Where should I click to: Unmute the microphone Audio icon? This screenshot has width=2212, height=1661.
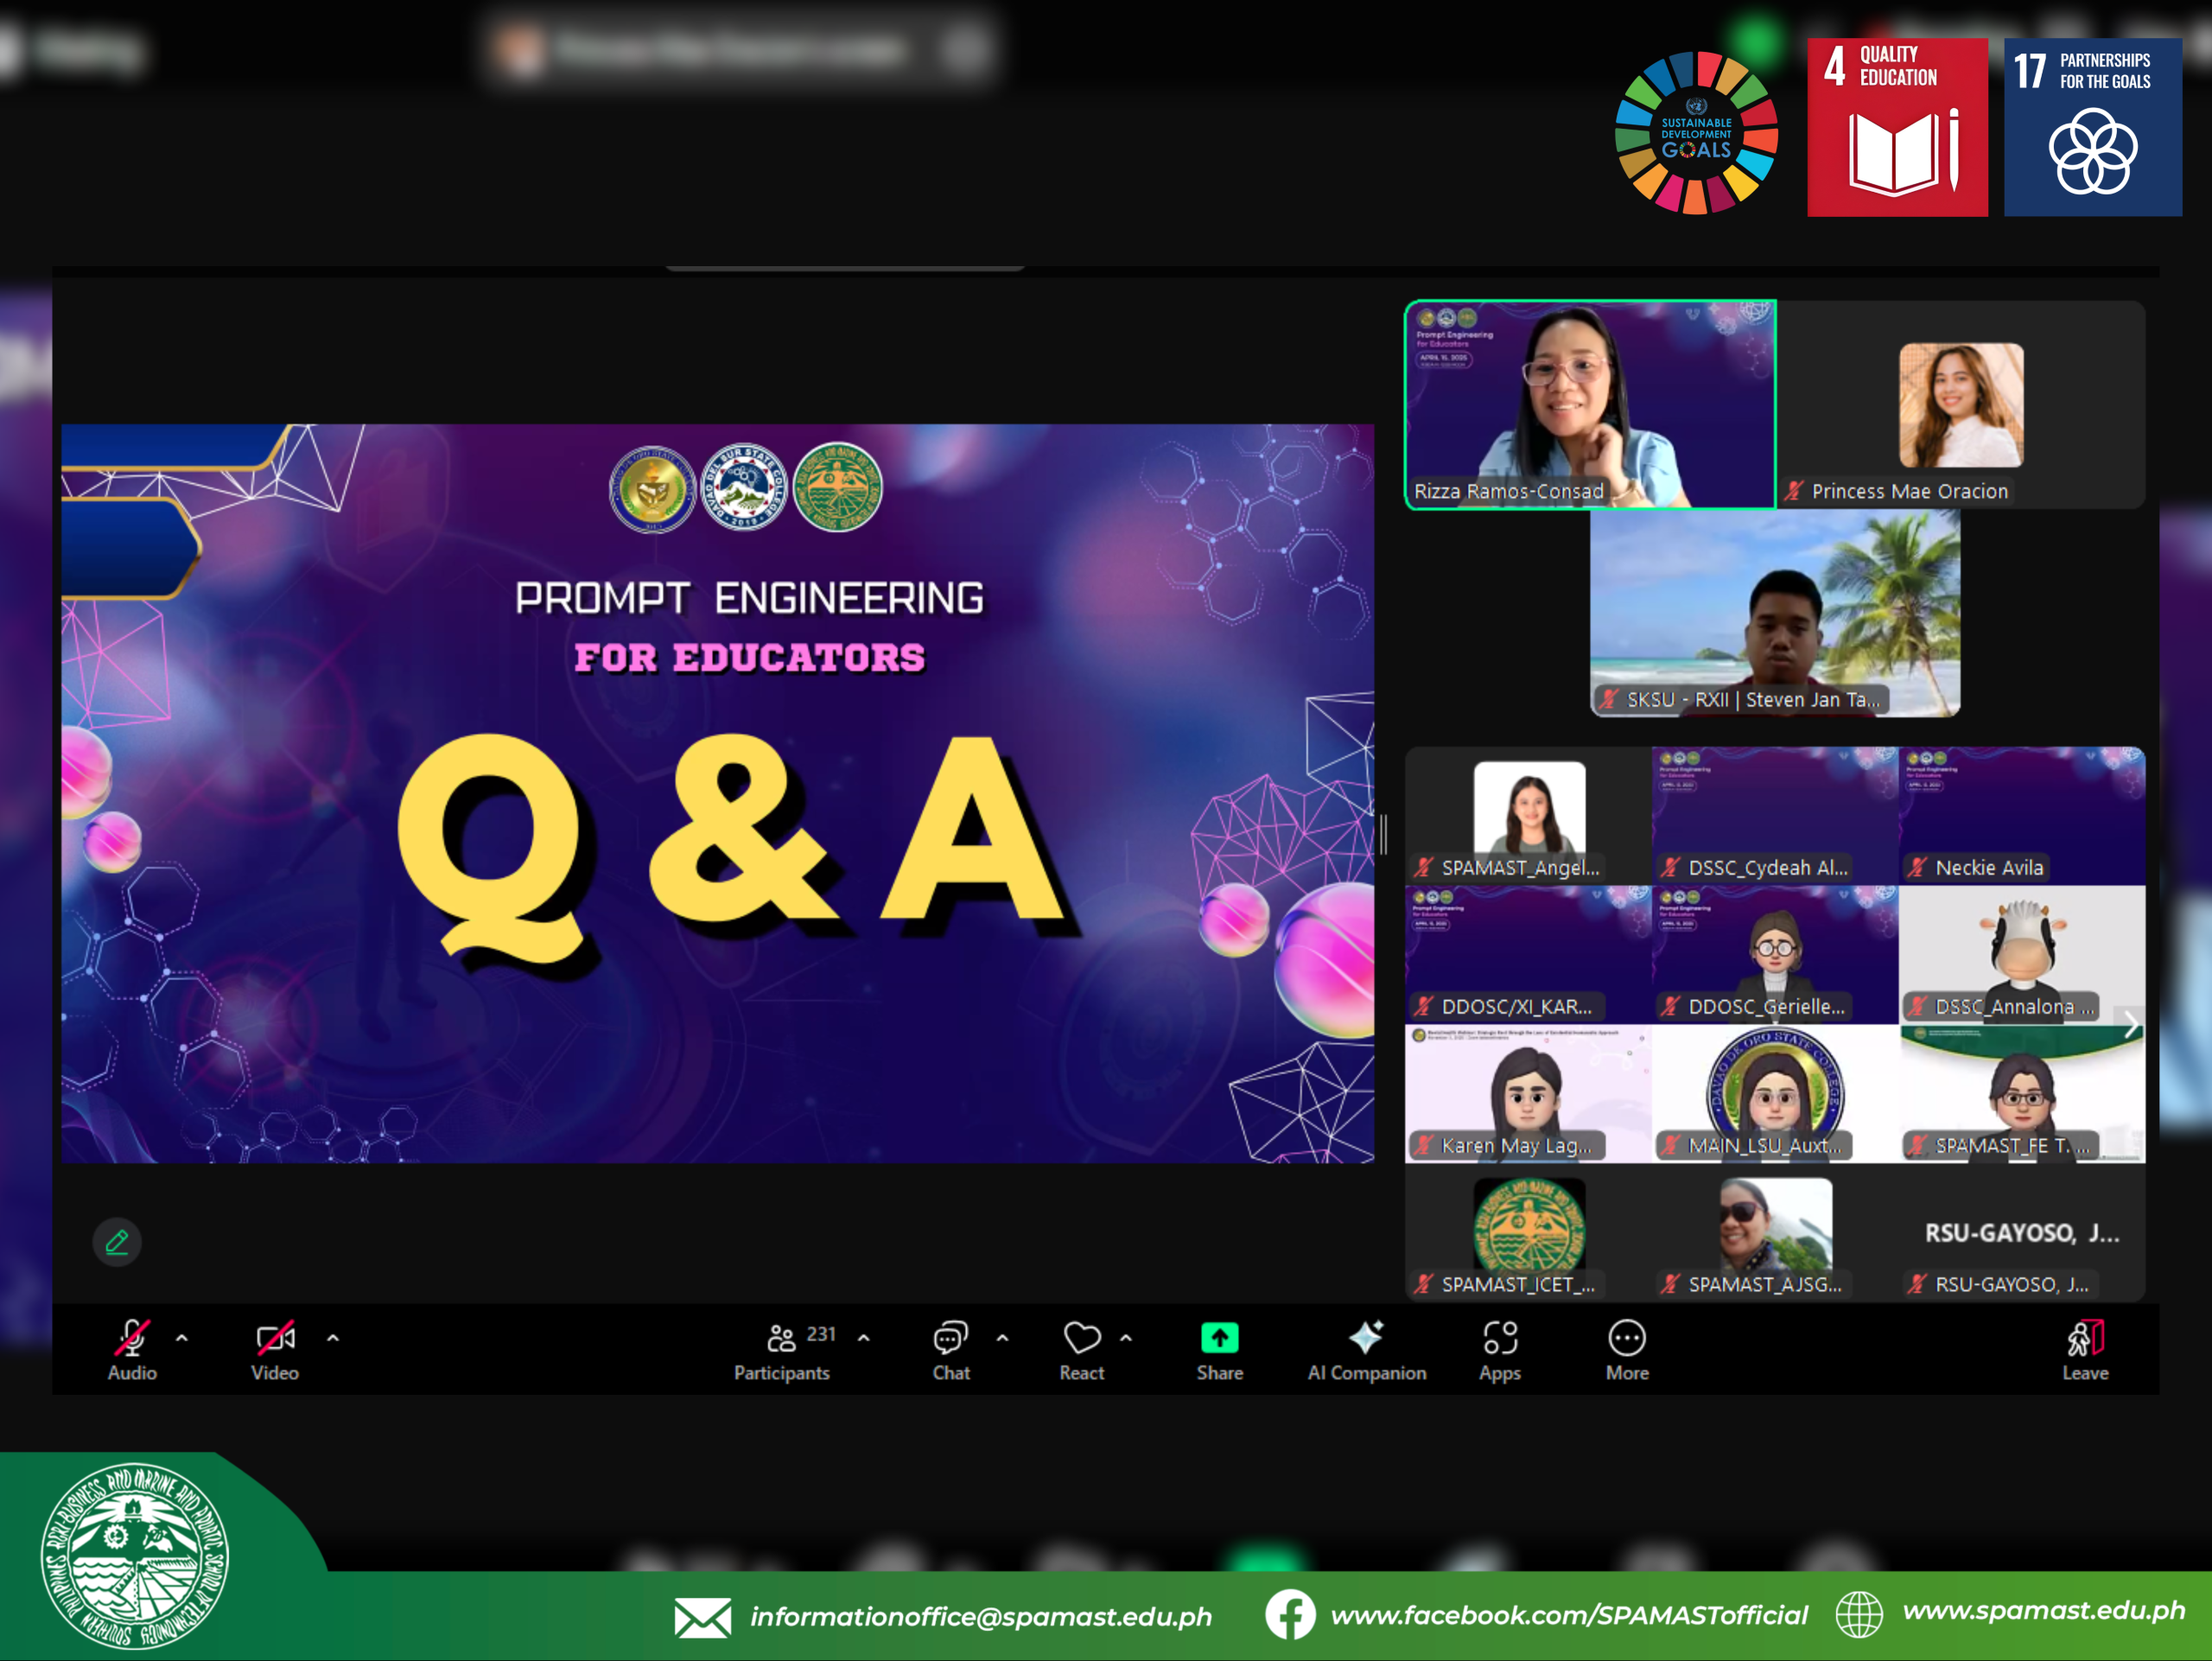pyautogui.click(x=132, y=1338)
